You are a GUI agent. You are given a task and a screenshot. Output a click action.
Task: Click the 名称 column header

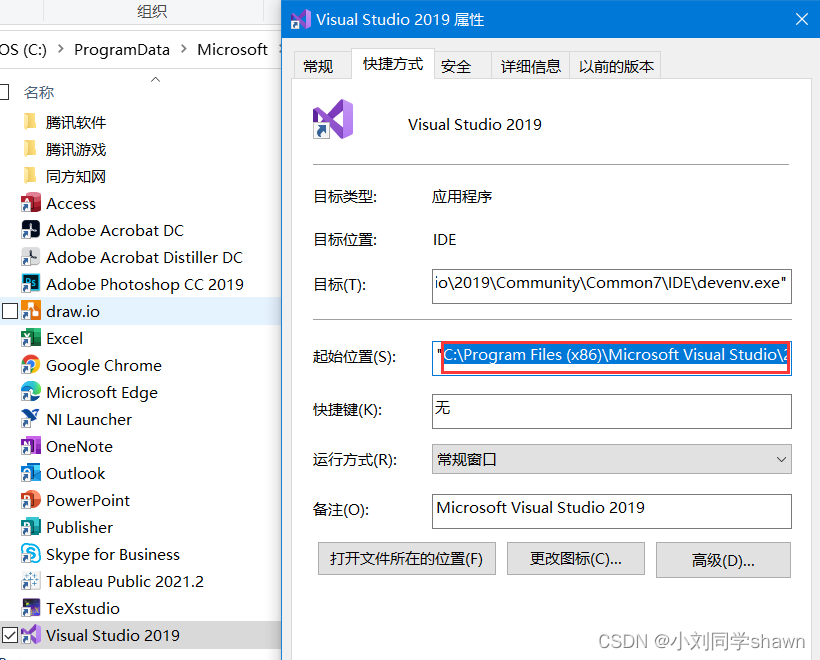click(x=39, y=92)
